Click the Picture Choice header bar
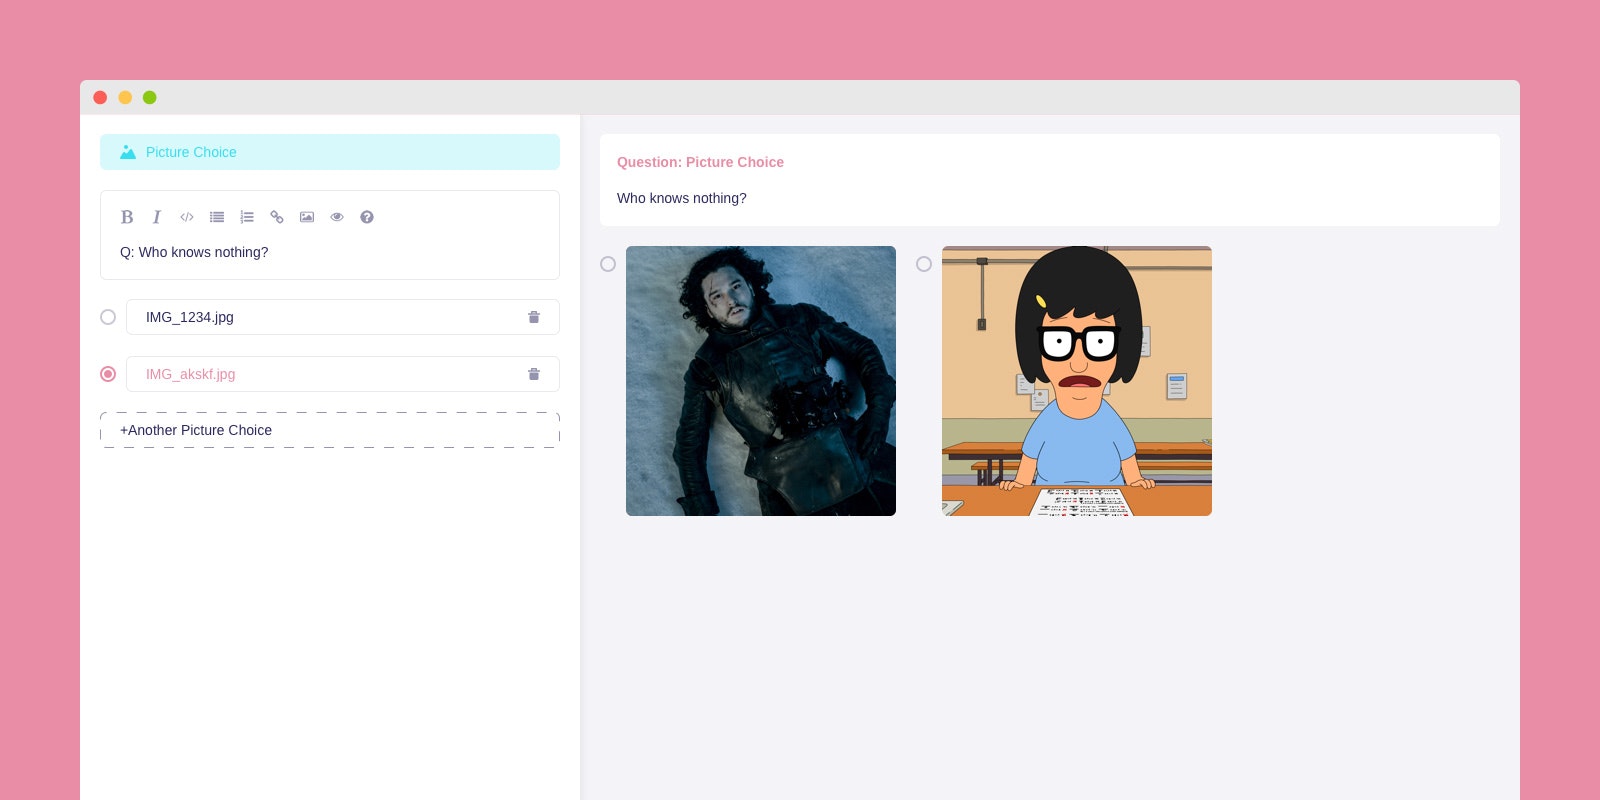The height and width of the screenshot is (800, 1600). [x=330, y=152]
